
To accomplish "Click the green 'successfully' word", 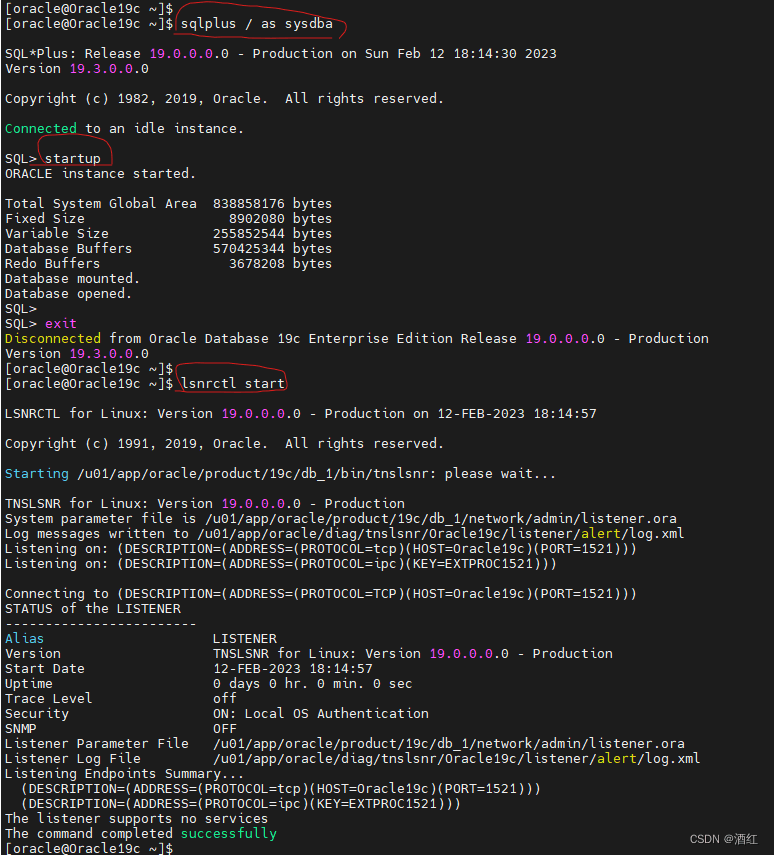I will [229, 833].
